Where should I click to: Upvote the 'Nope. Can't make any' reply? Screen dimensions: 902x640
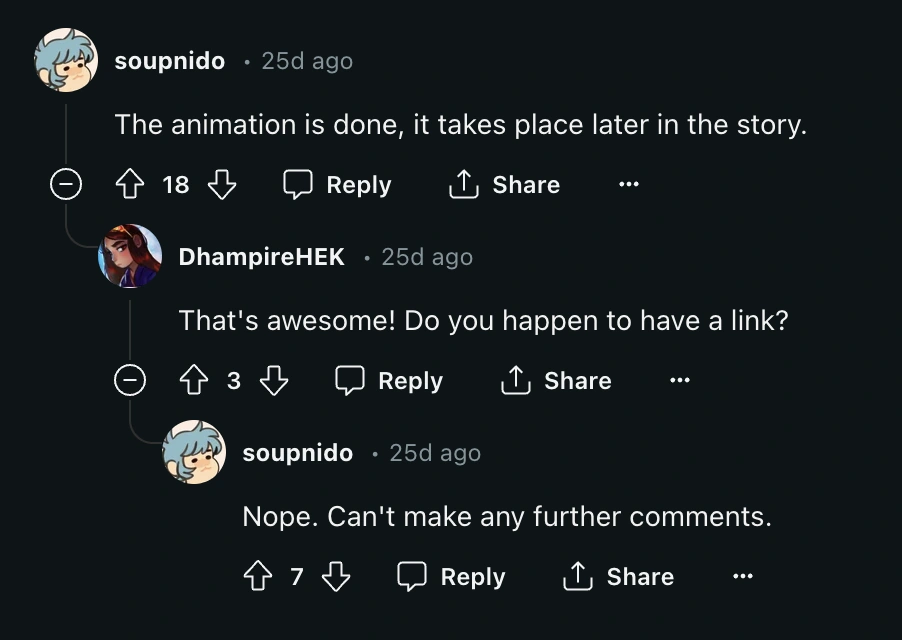[x=257, y=577]
